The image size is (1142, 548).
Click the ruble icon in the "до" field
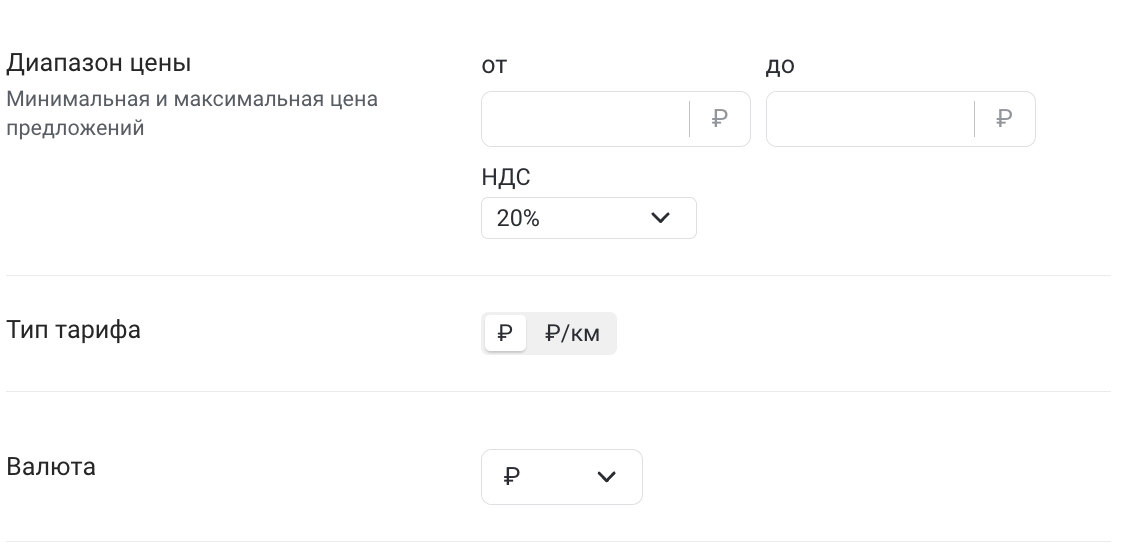pyautogui.click(x=1004, y=119)
